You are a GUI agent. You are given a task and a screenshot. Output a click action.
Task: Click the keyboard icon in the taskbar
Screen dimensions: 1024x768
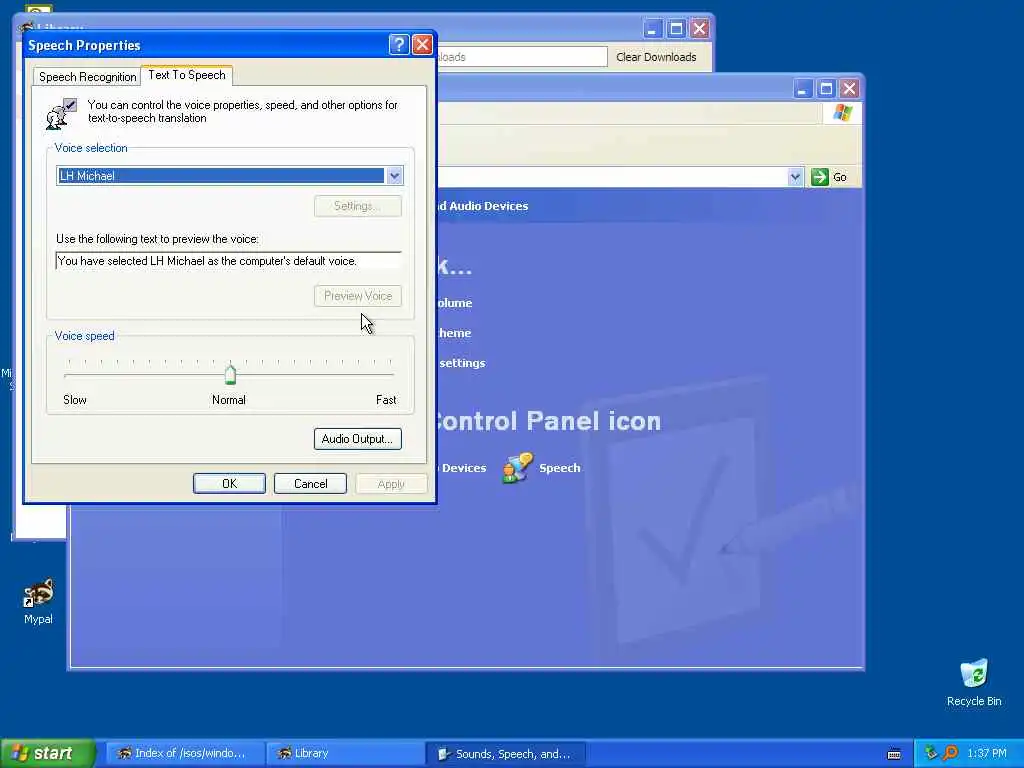(894, 754)
